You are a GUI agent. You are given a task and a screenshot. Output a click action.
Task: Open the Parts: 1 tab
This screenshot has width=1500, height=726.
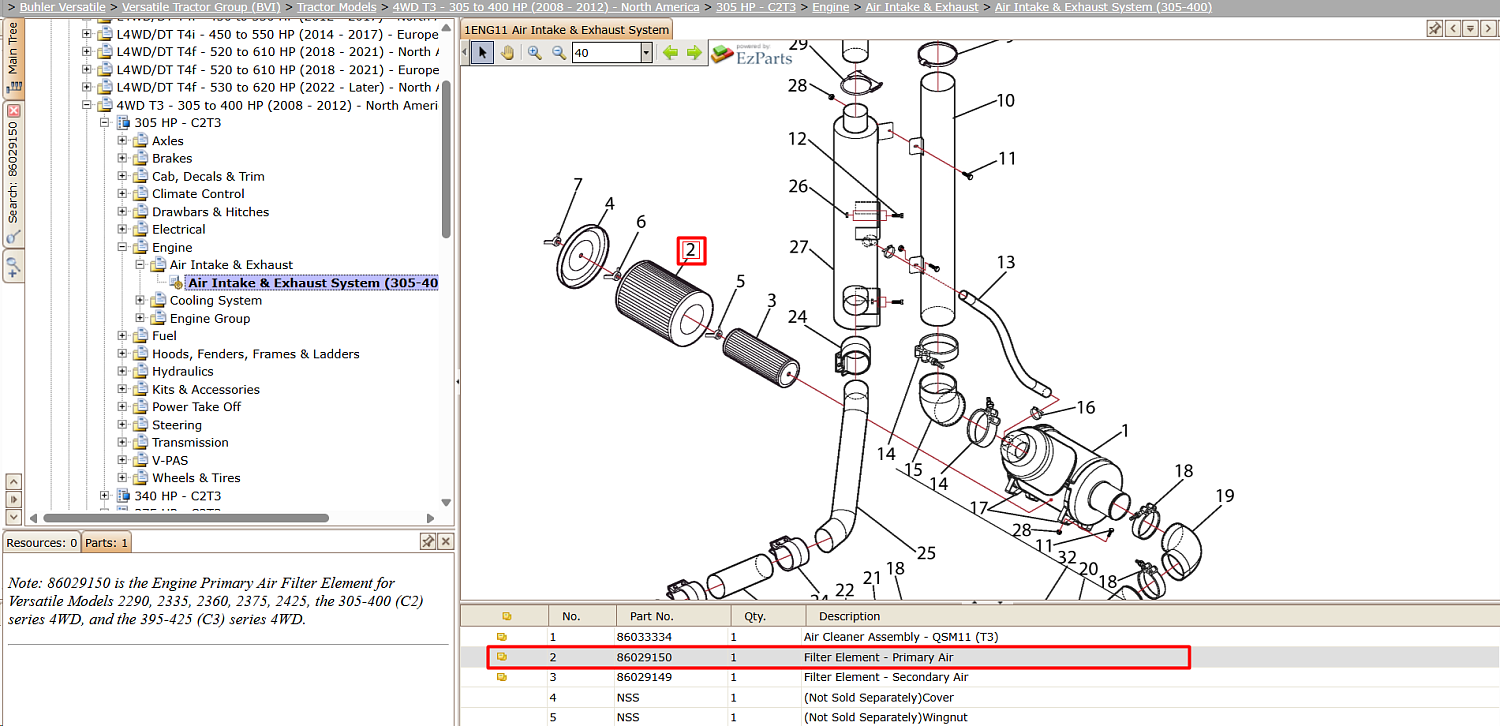point(106,542)
